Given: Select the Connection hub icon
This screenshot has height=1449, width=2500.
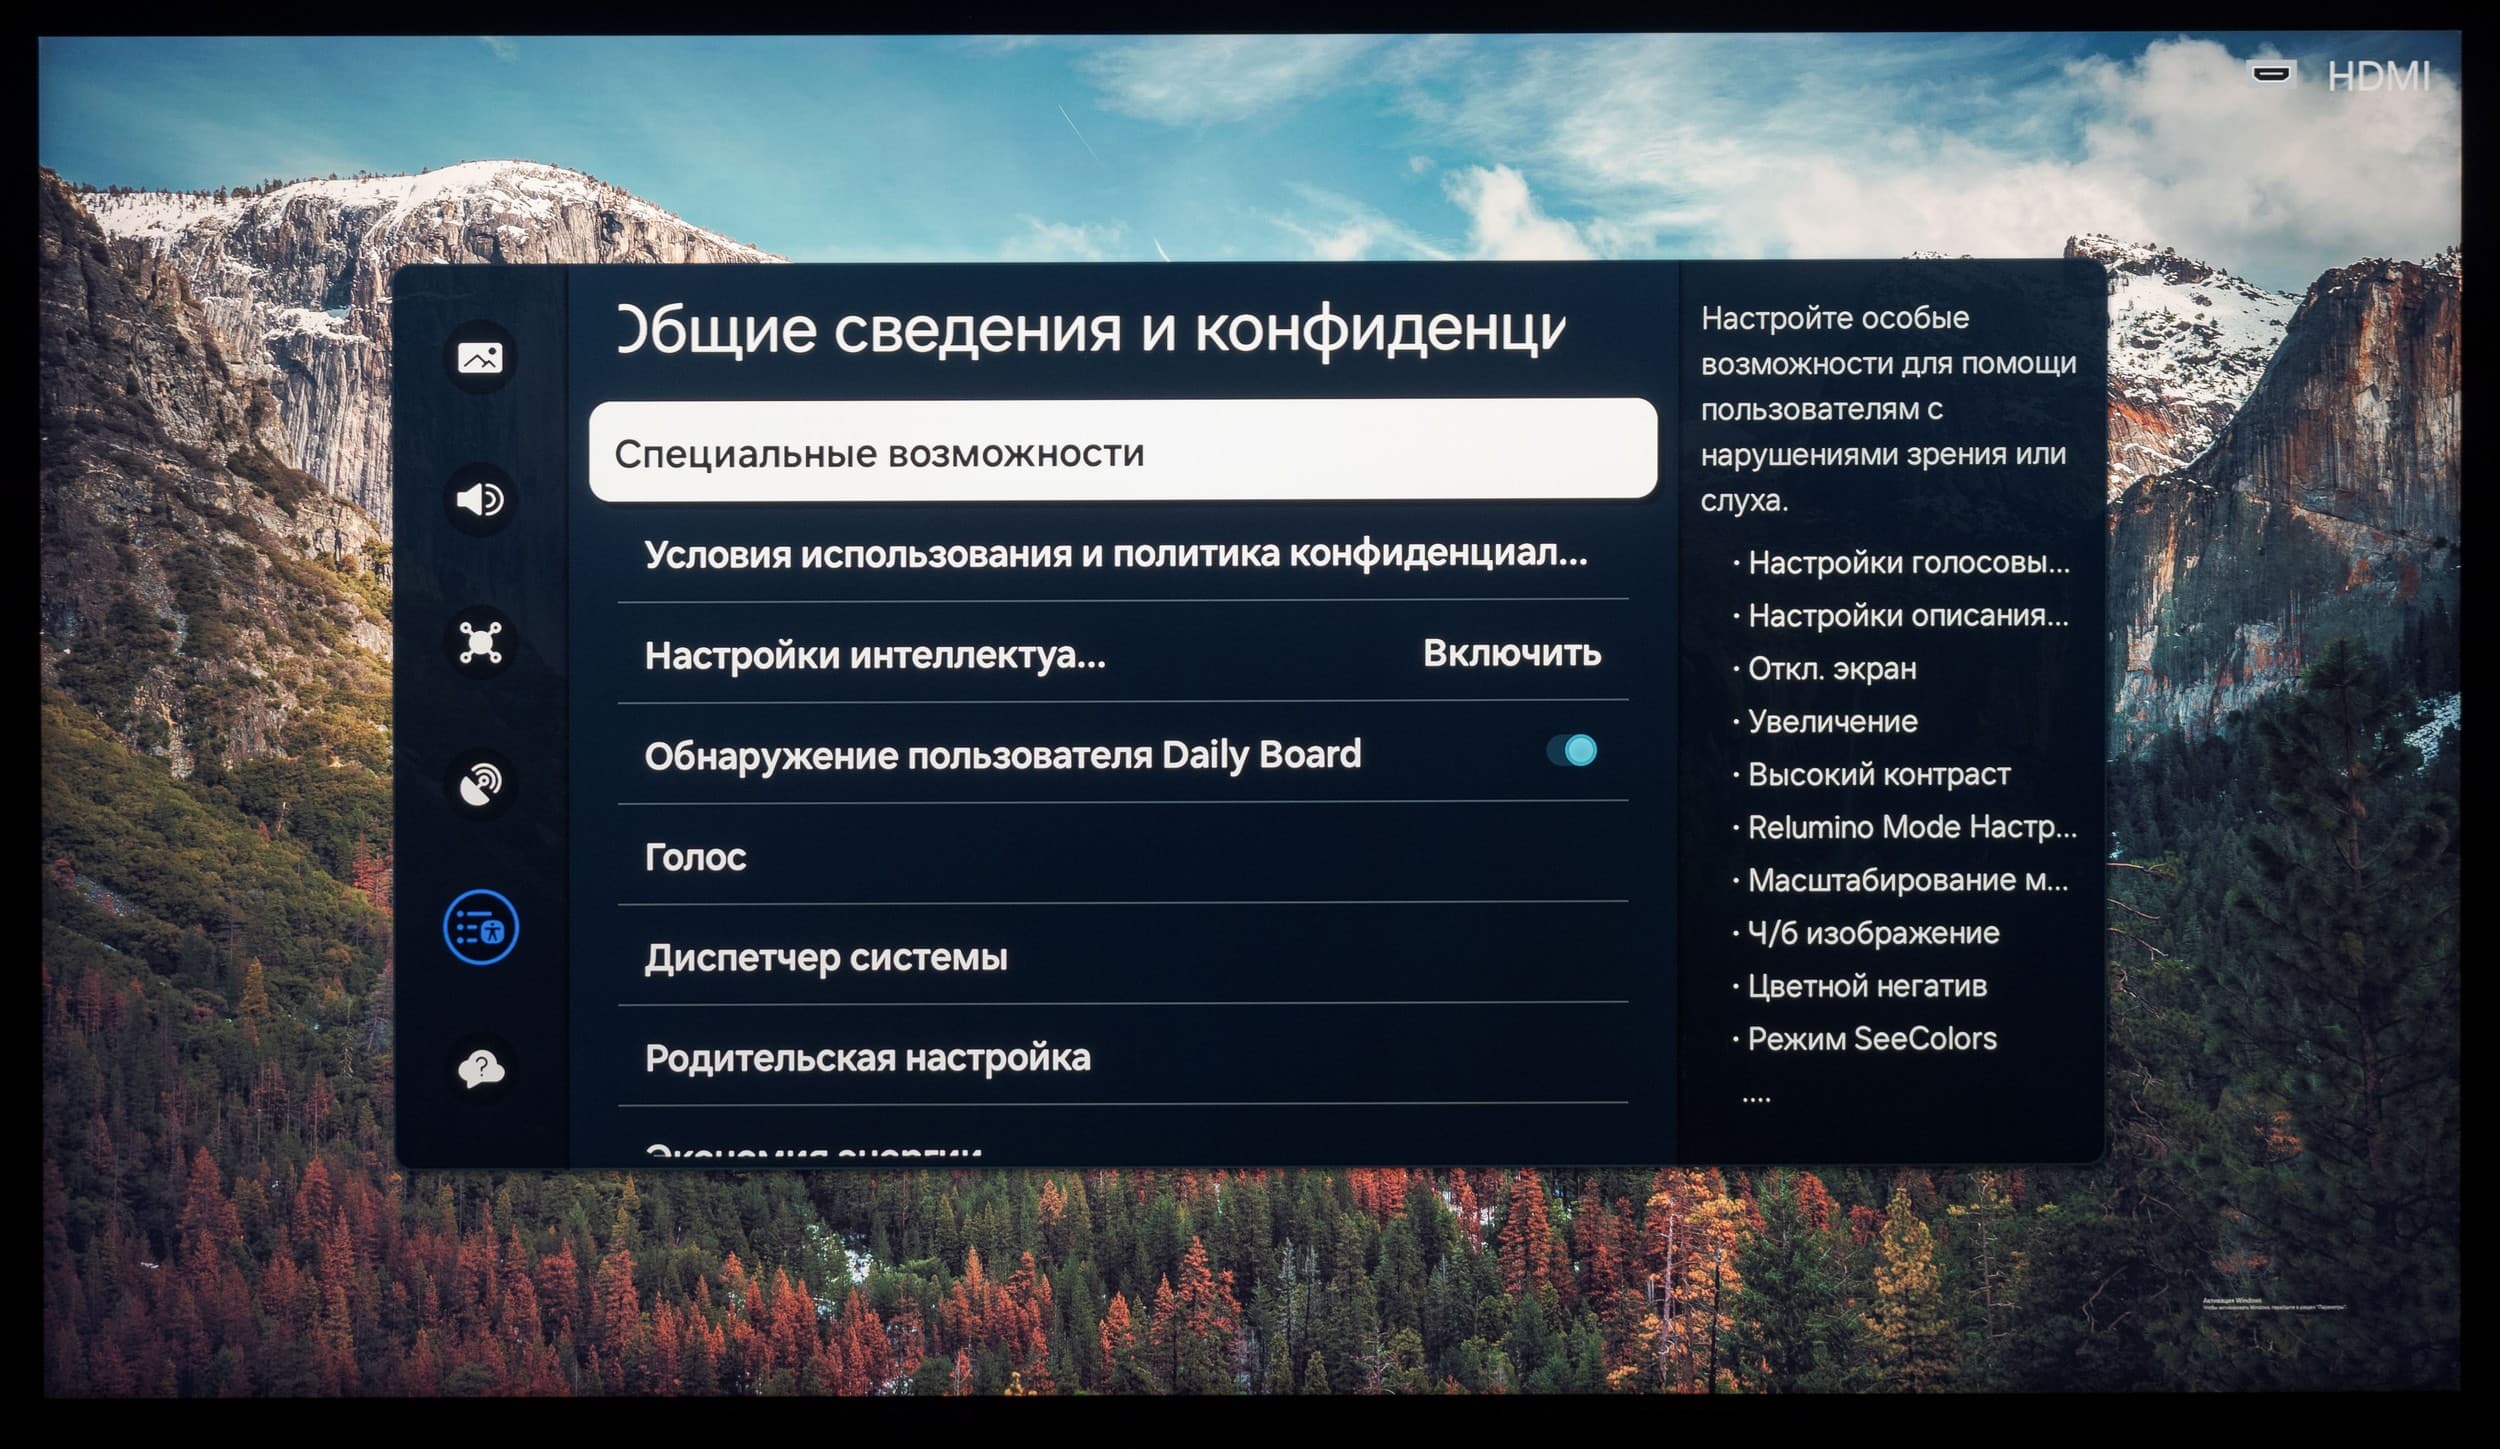Looking at the screenshot, I should click(x=480, y=642).
